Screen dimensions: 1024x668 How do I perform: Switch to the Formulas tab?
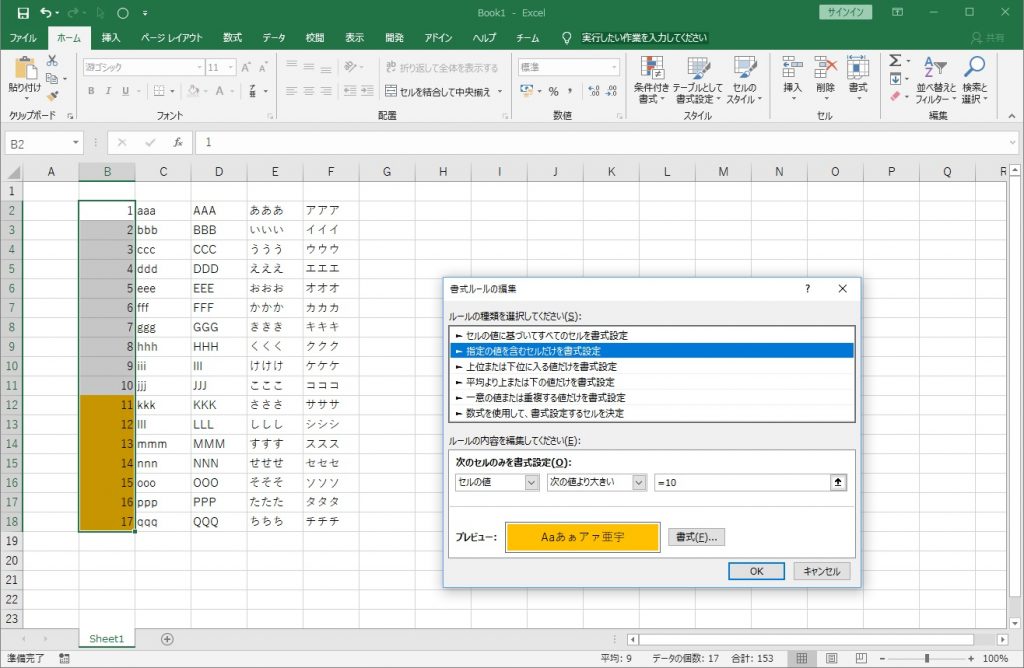tap(232, 38)
